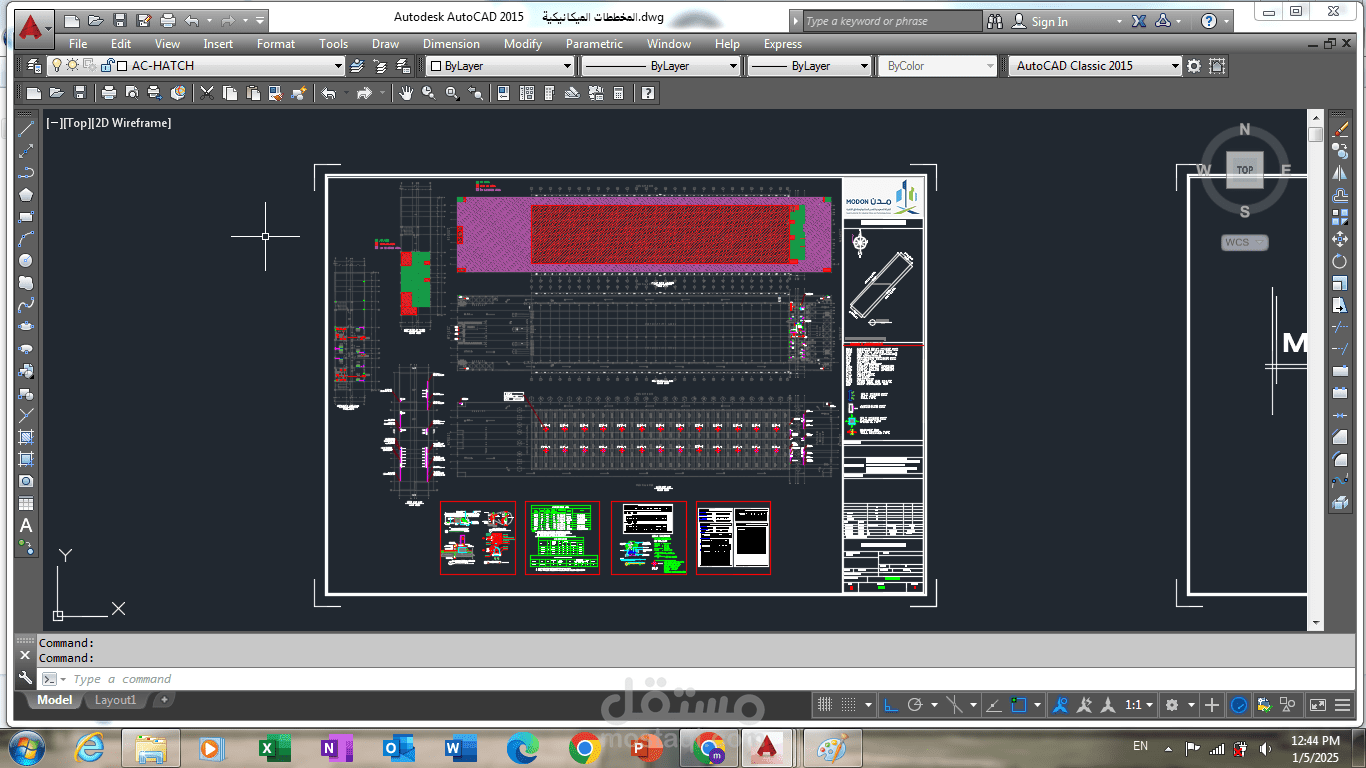Click the new layout plus tab button
The image size is (1366, 768).
point(164,700)
